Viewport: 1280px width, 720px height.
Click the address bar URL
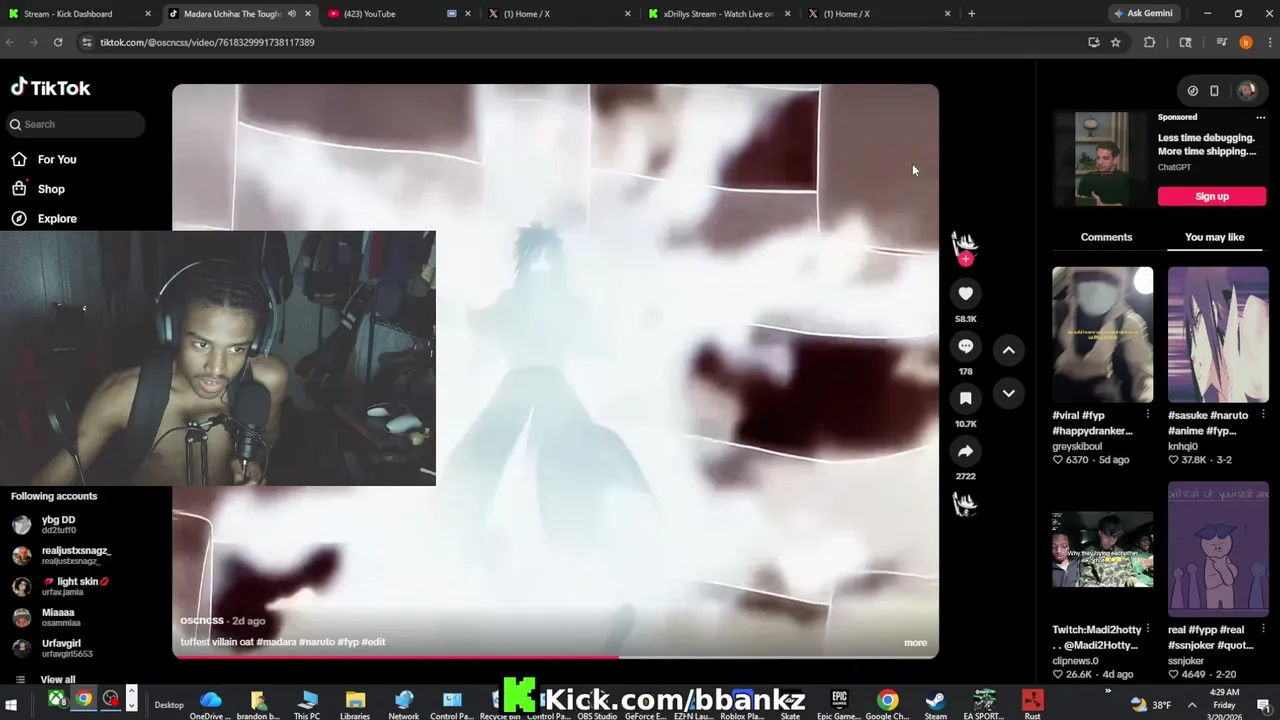point(207,42)
